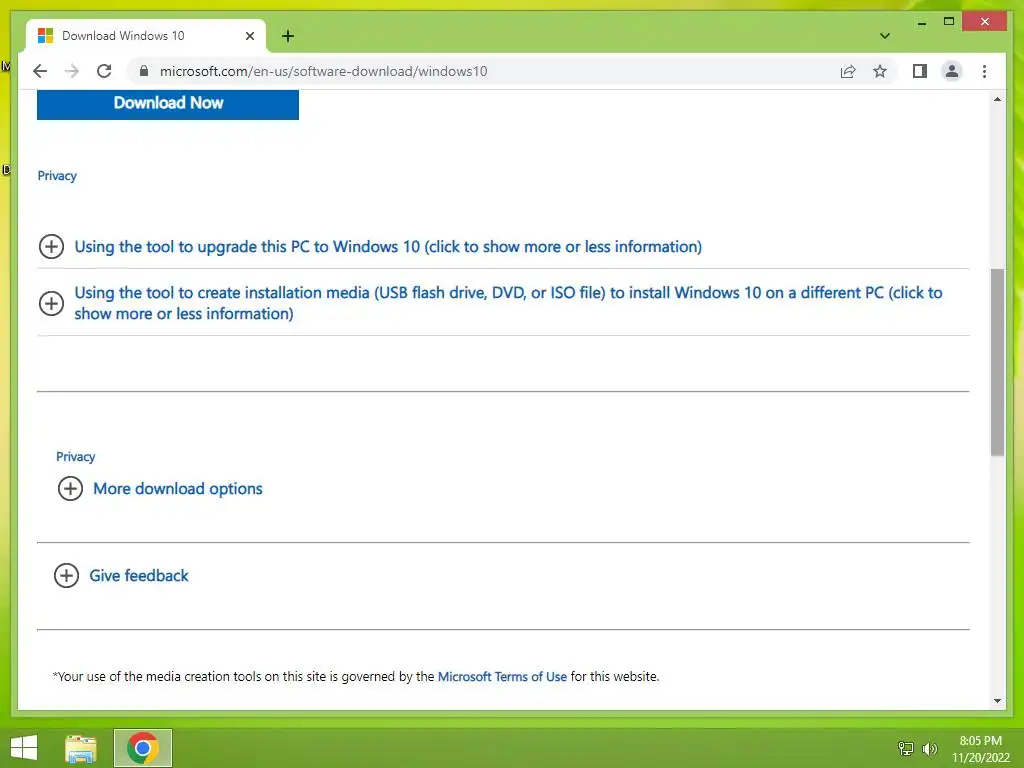This screenshot has height=768, width=1024.
Task: Open the upper Privacy link
Action: tap(57, 176)
